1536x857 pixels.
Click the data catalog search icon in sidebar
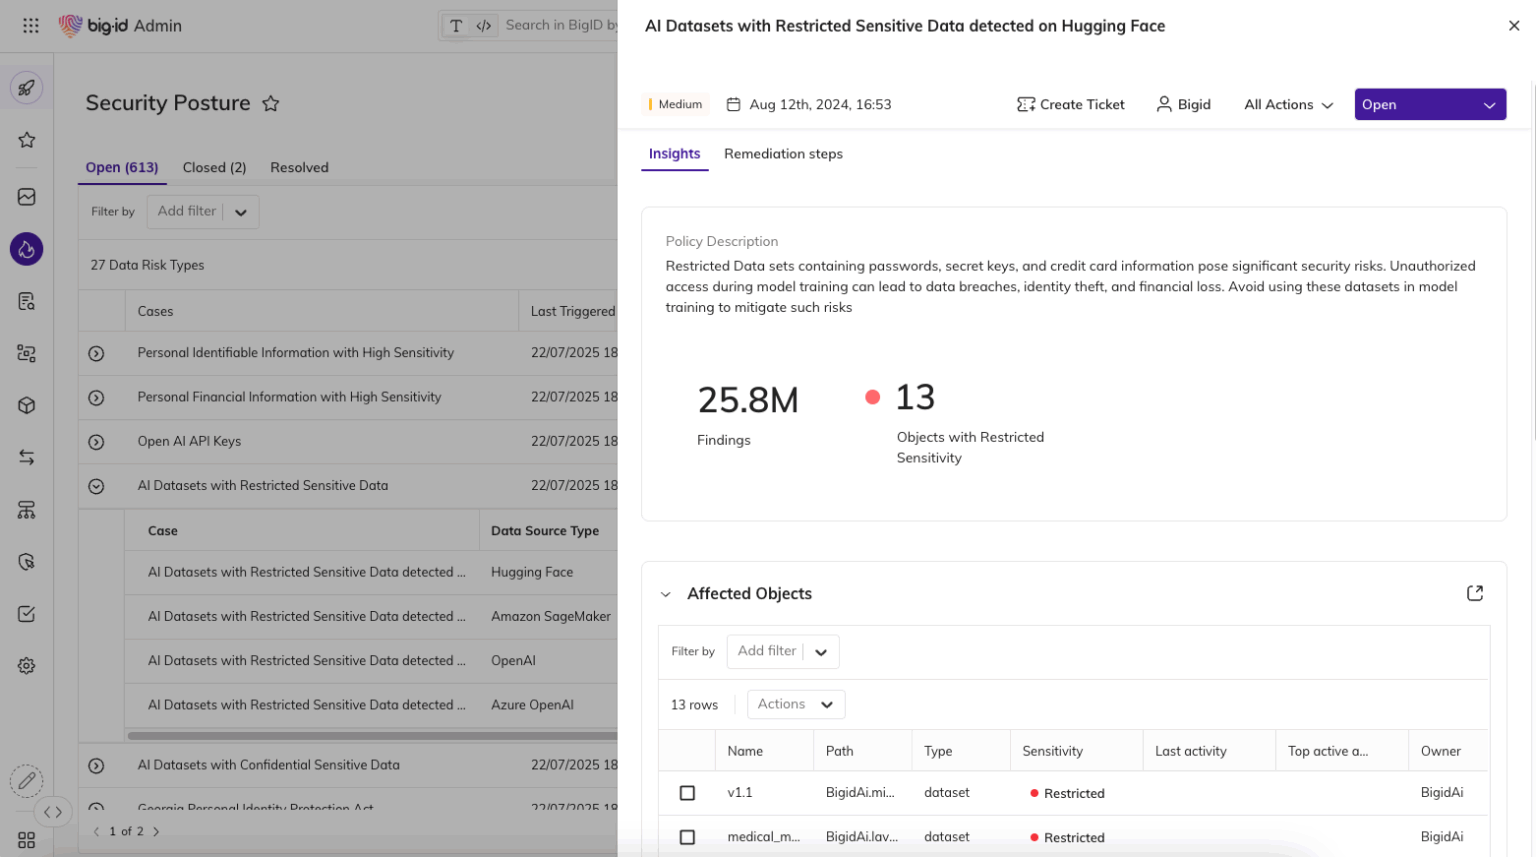26,301
